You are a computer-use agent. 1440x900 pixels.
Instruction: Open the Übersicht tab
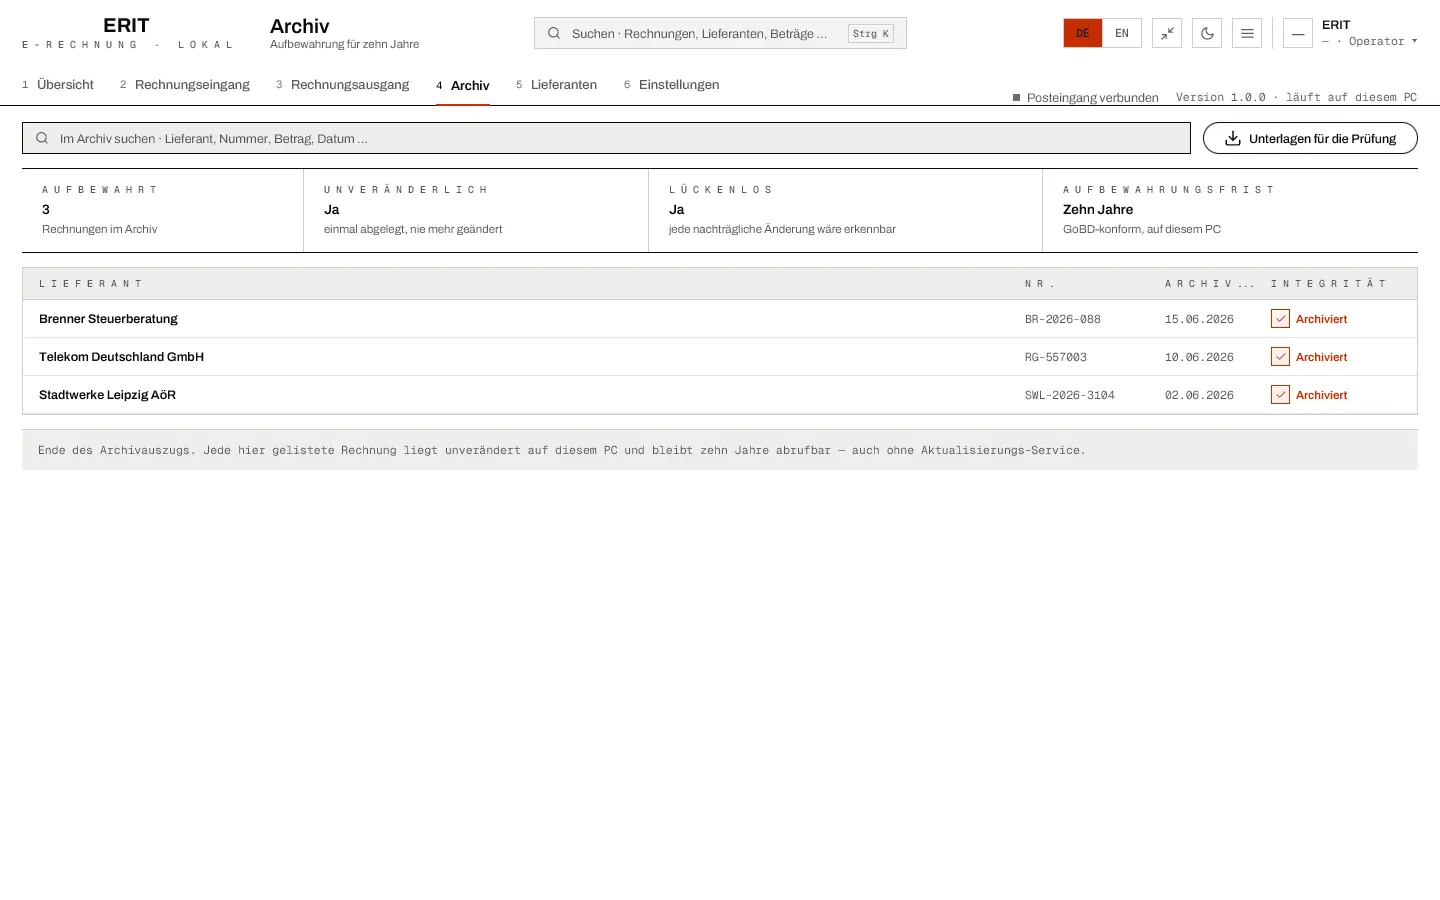pos(58,85)
